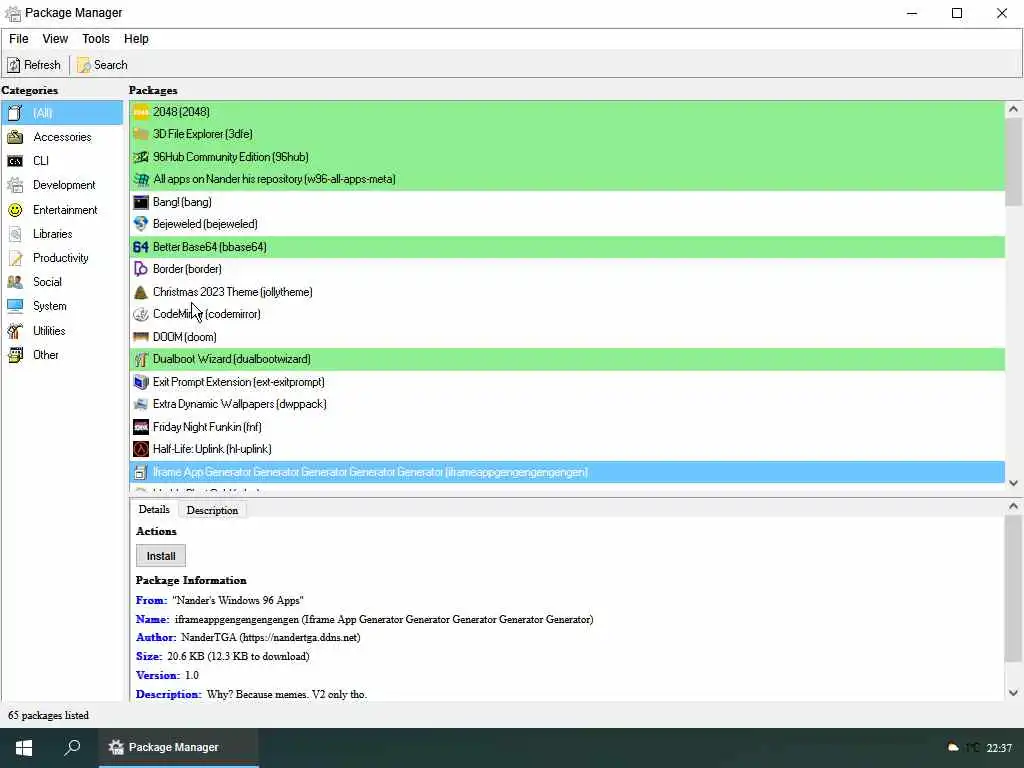Click the Search label in the toolbar
Screen dimensions: 1024x768
[110, 65]
